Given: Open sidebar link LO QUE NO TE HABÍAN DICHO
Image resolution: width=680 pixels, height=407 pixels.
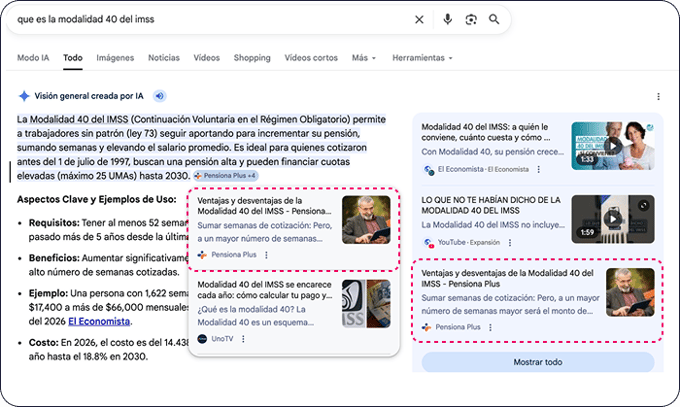Looking at the screenshot, I should point(491,205).
